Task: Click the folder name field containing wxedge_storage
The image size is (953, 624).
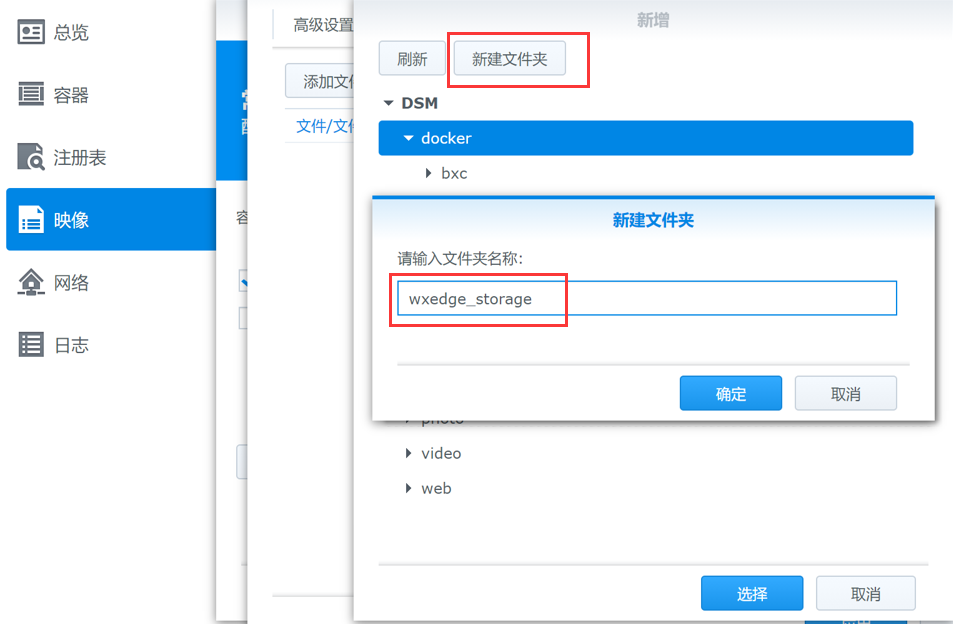Action: tap(646, 299)
